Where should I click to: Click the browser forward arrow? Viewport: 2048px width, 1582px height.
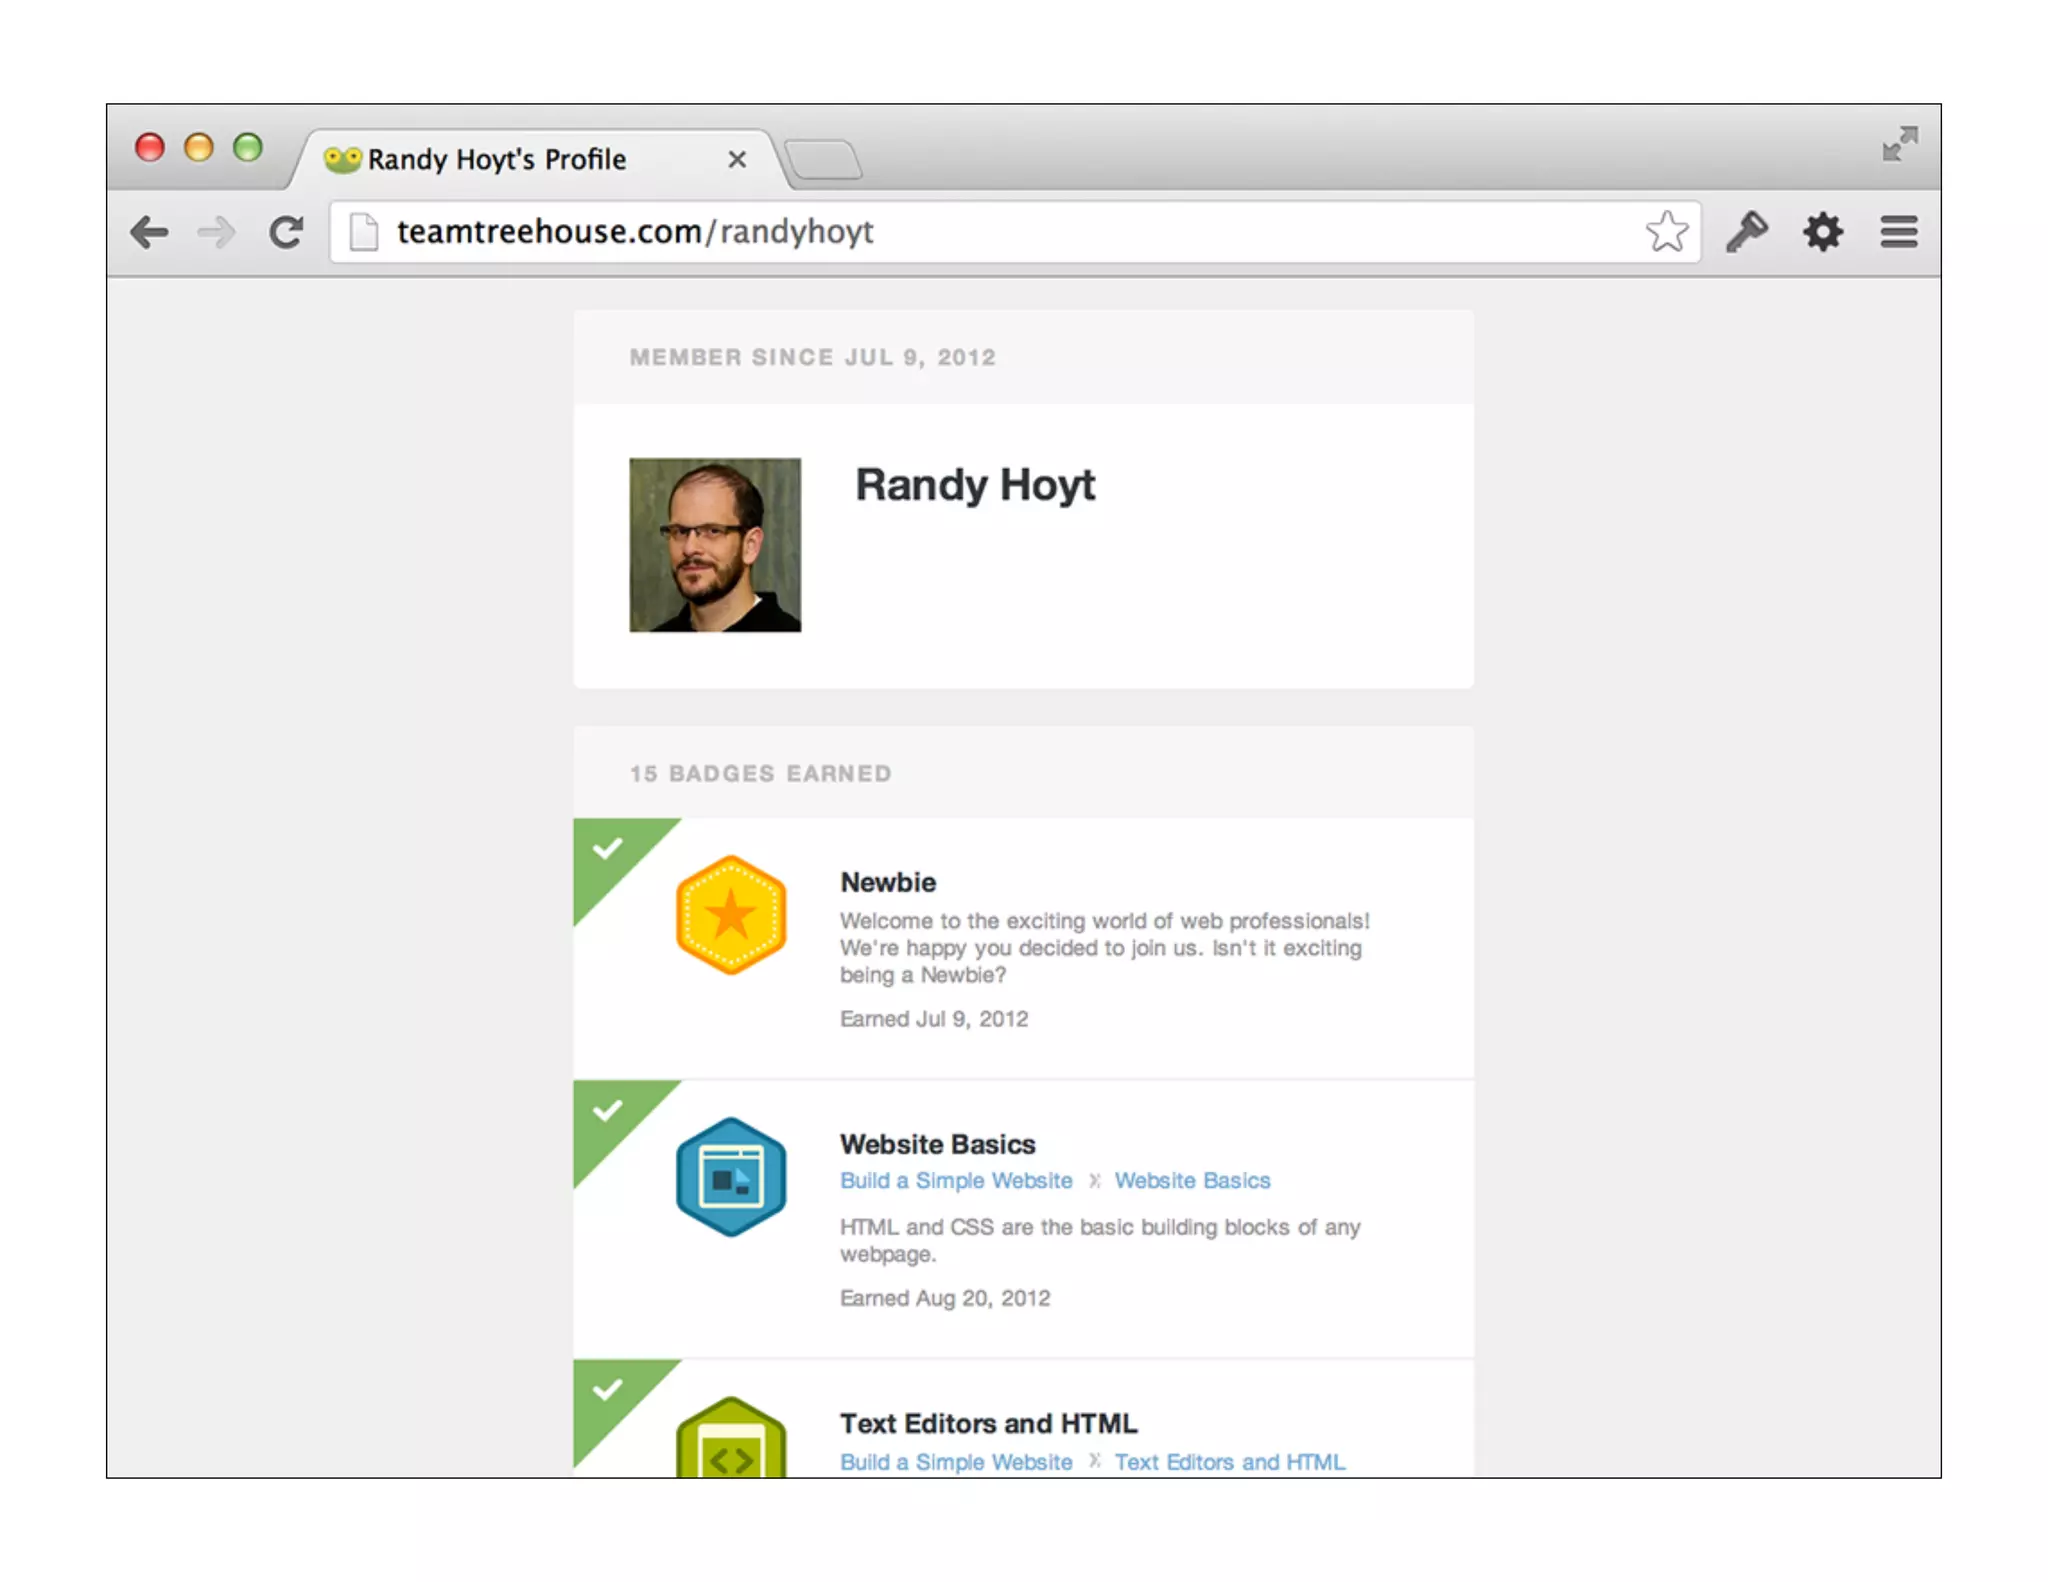click(x=216, y=233)
